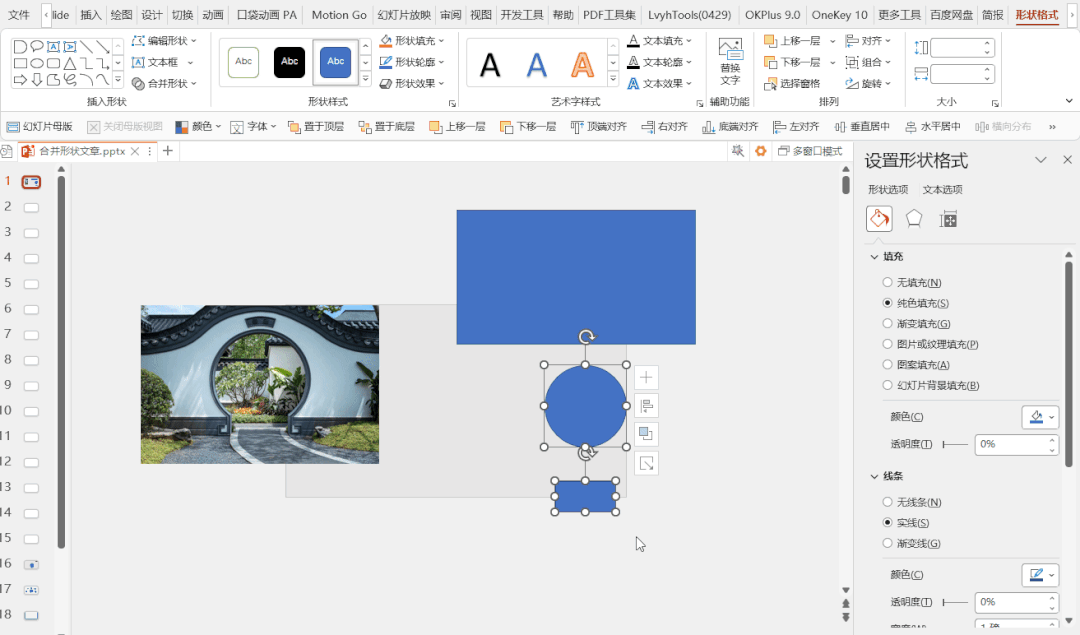
Task: Apply the blue Abc shape style
Action: coord(335,62)
